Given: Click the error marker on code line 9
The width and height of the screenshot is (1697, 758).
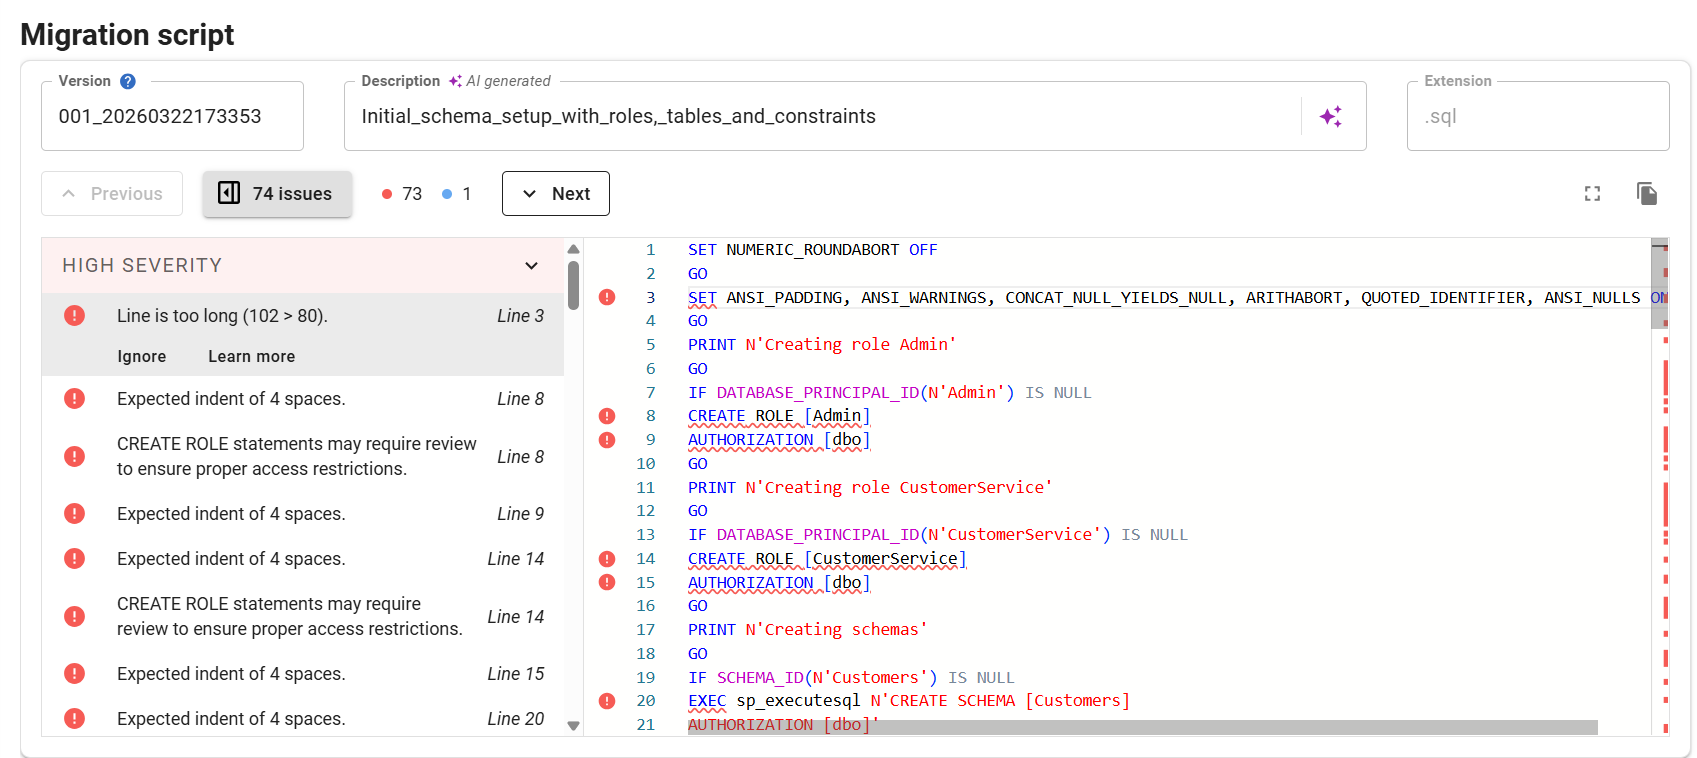Looking at the screenshot, I should [607, 440].
